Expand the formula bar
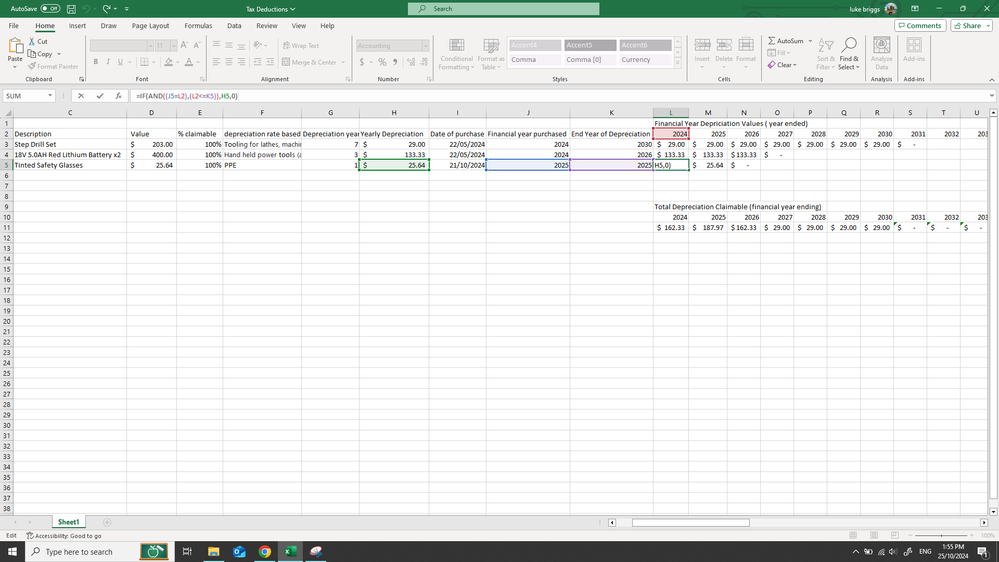999x562 pixels. point(992,96)
